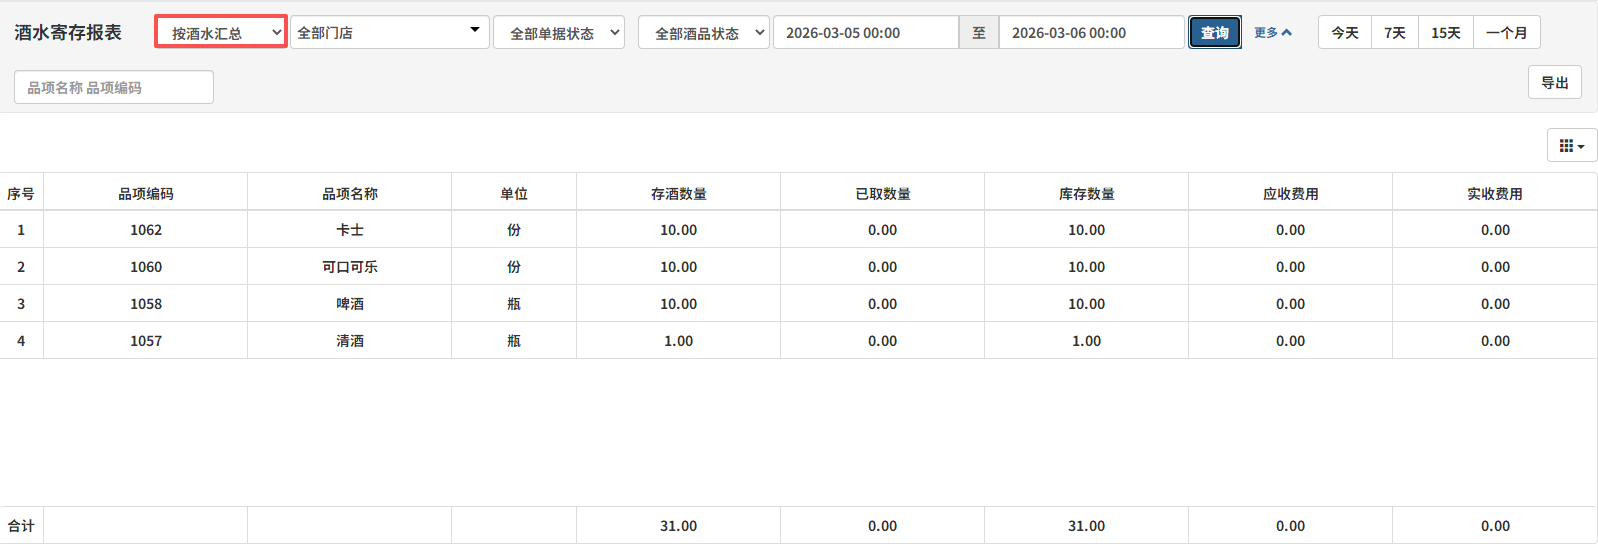Click the 导出 export button
1598x552 pixels.
click(1554, 83)
